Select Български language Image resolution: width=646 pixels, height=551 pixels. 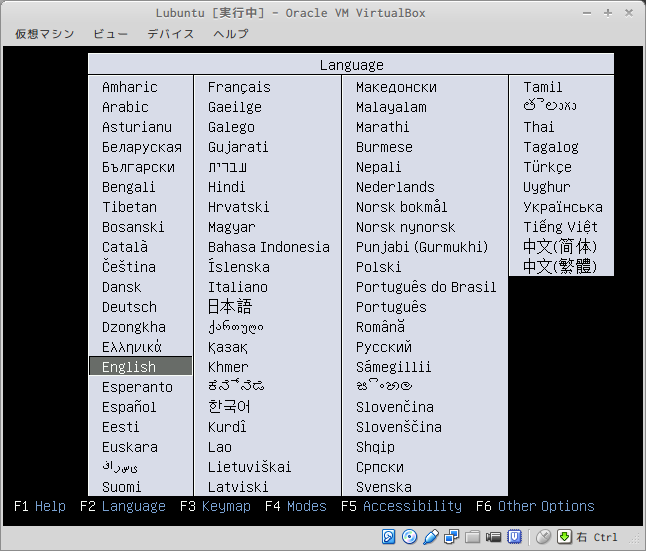coord(138,167)
